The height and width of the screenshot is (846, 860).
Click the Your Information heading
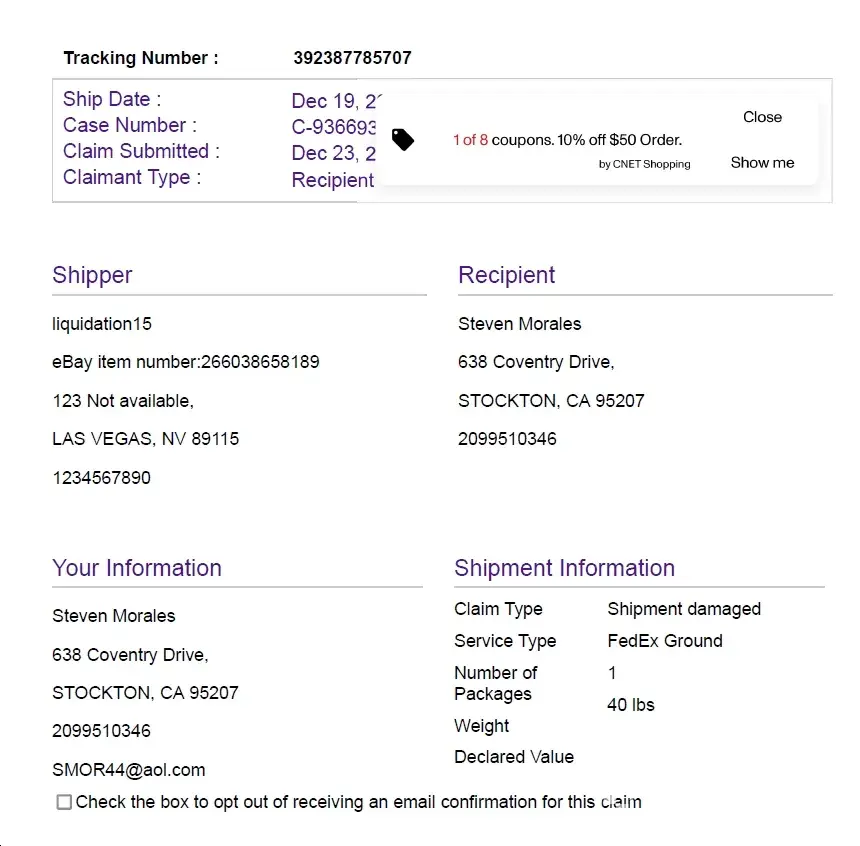pyautogui.click(x=137, y=568)
